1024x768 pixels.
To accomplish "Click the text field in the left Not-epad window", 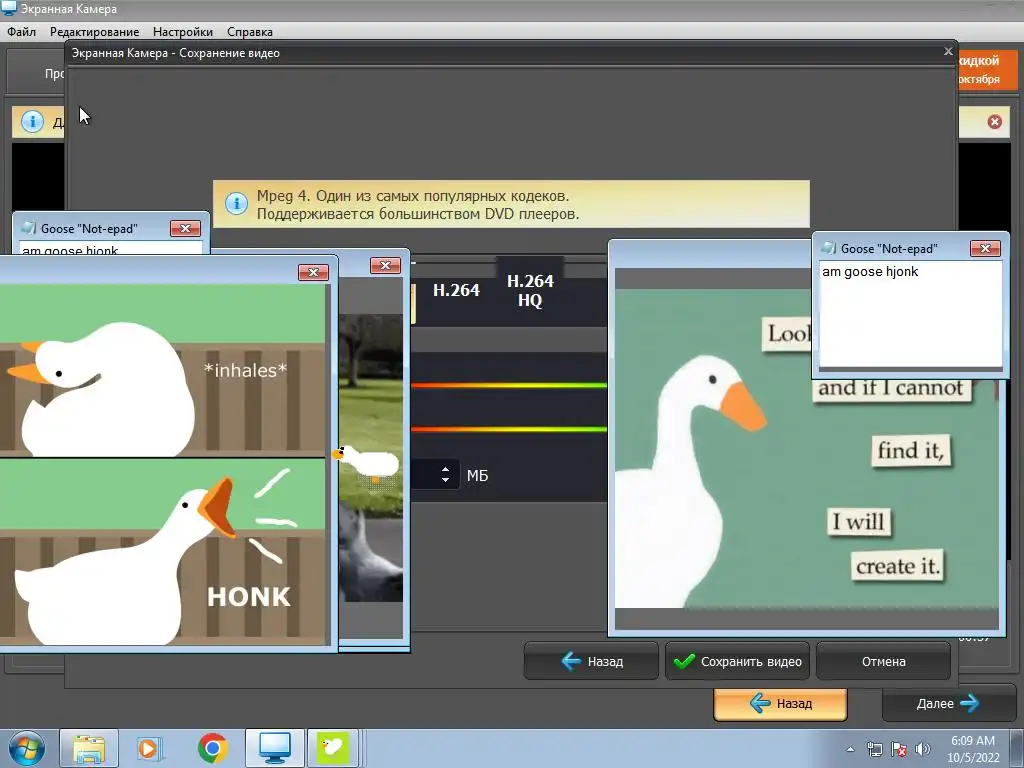I will 111,249.
